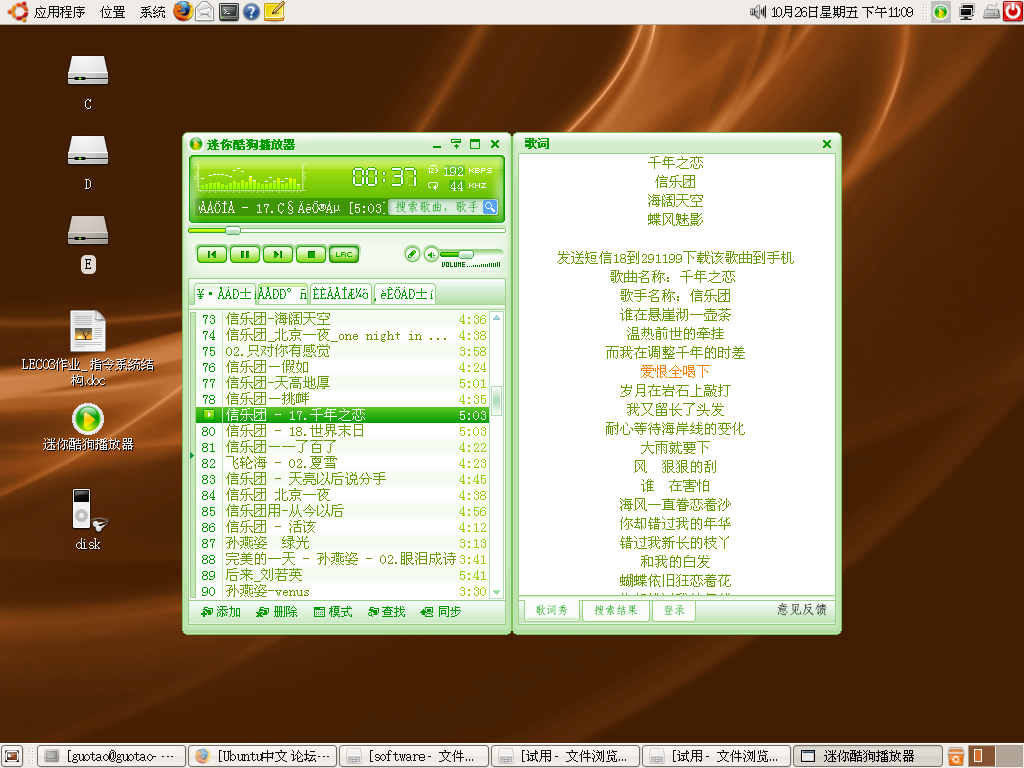Select playlist row 83 天亮以后说分手
Image resolution: width=1024 pixels, height=768 pixels.
point(343,479)
